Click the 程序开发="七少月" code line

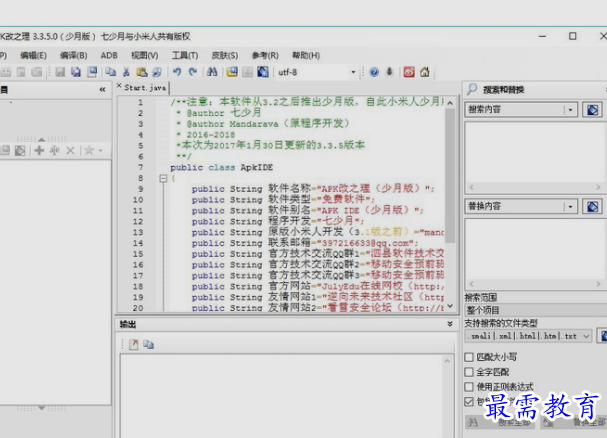(x=278, y=222)
